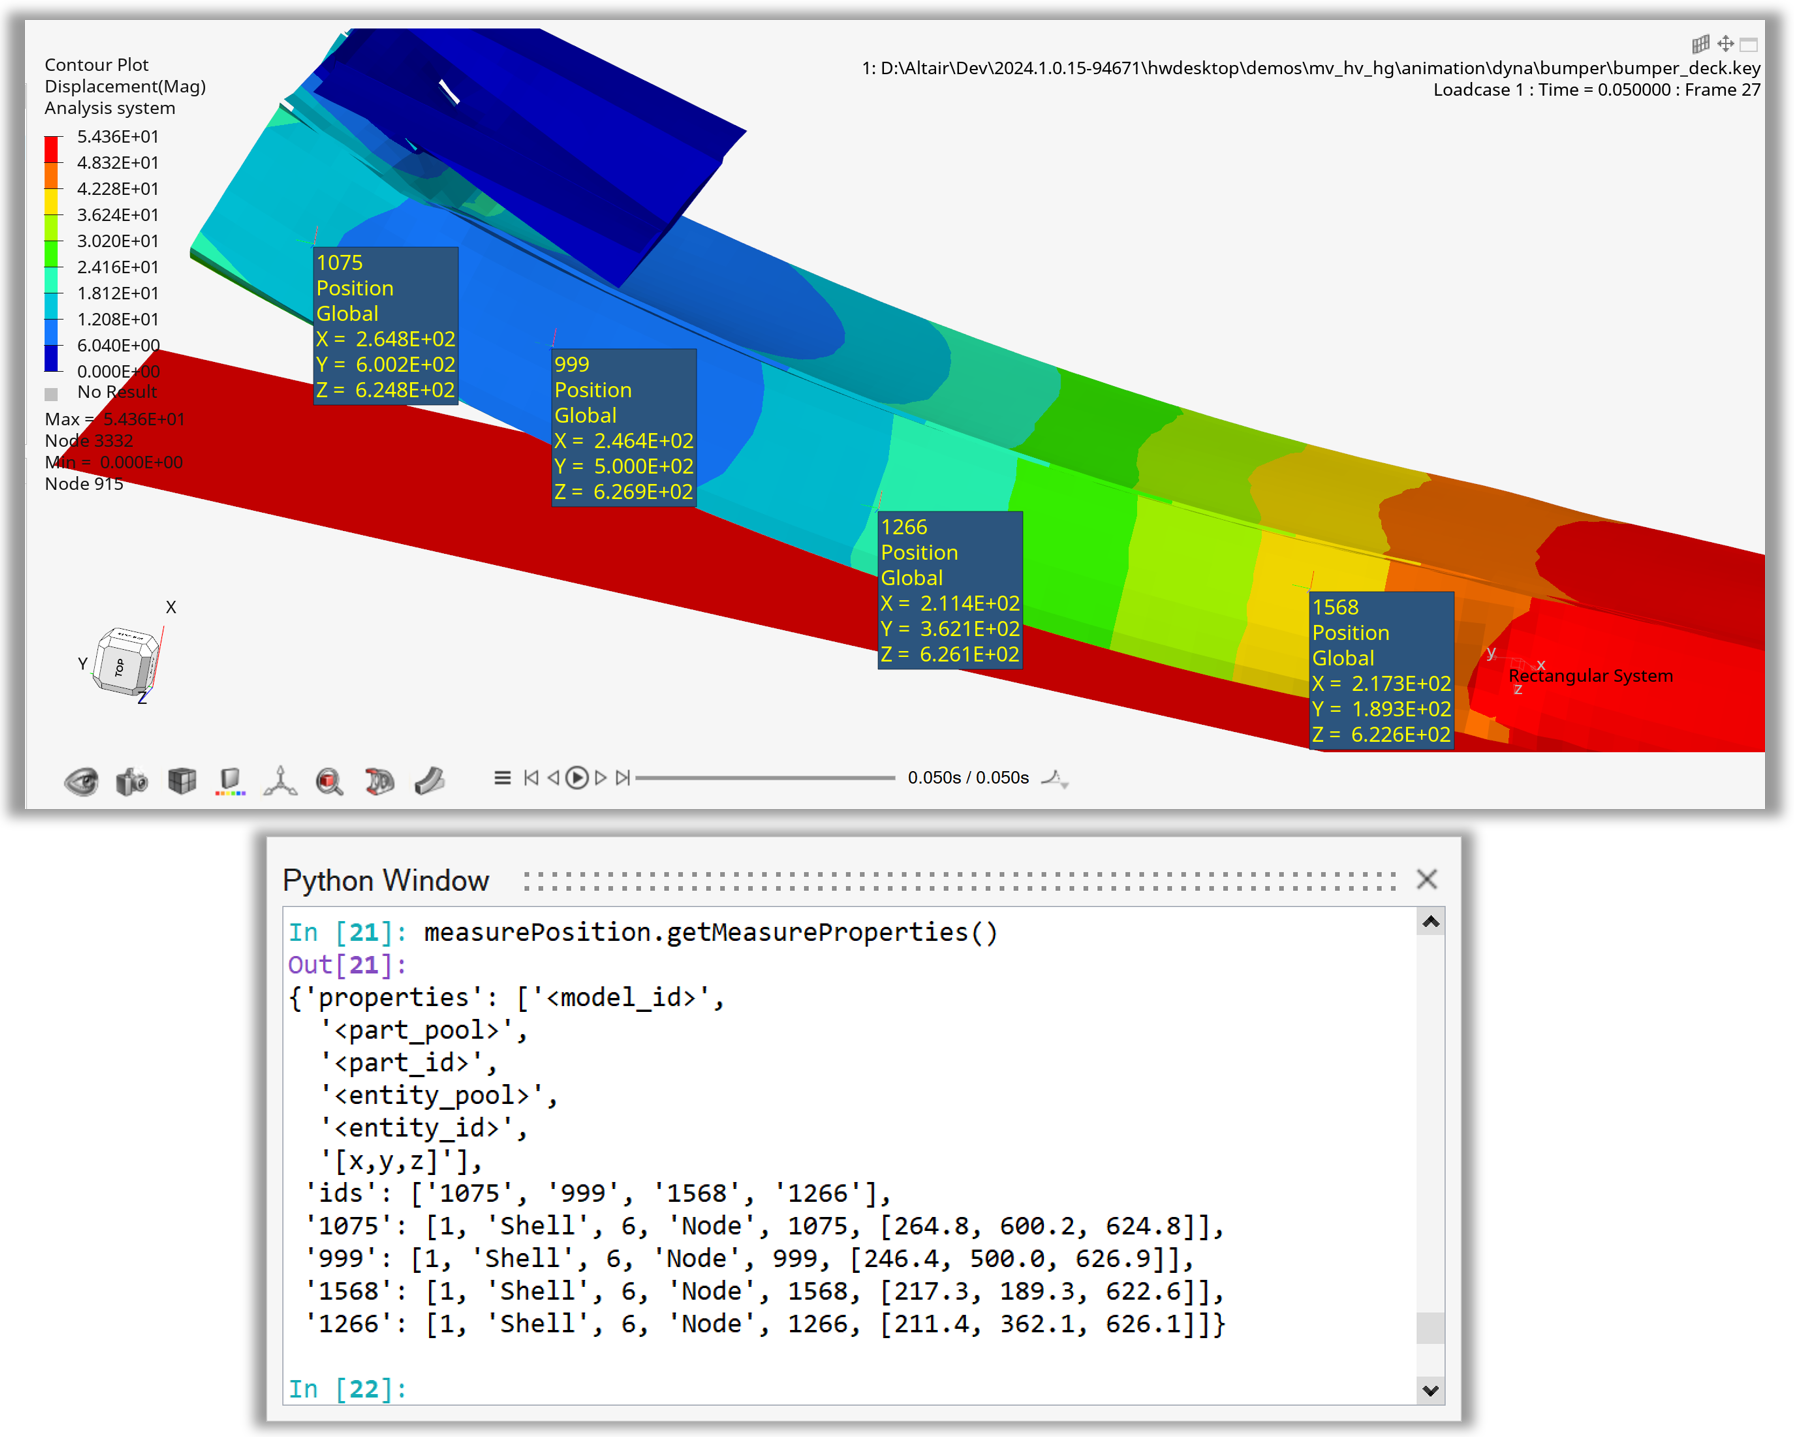Click the red 5.436E+01 legend color

(x=51, y=149)
